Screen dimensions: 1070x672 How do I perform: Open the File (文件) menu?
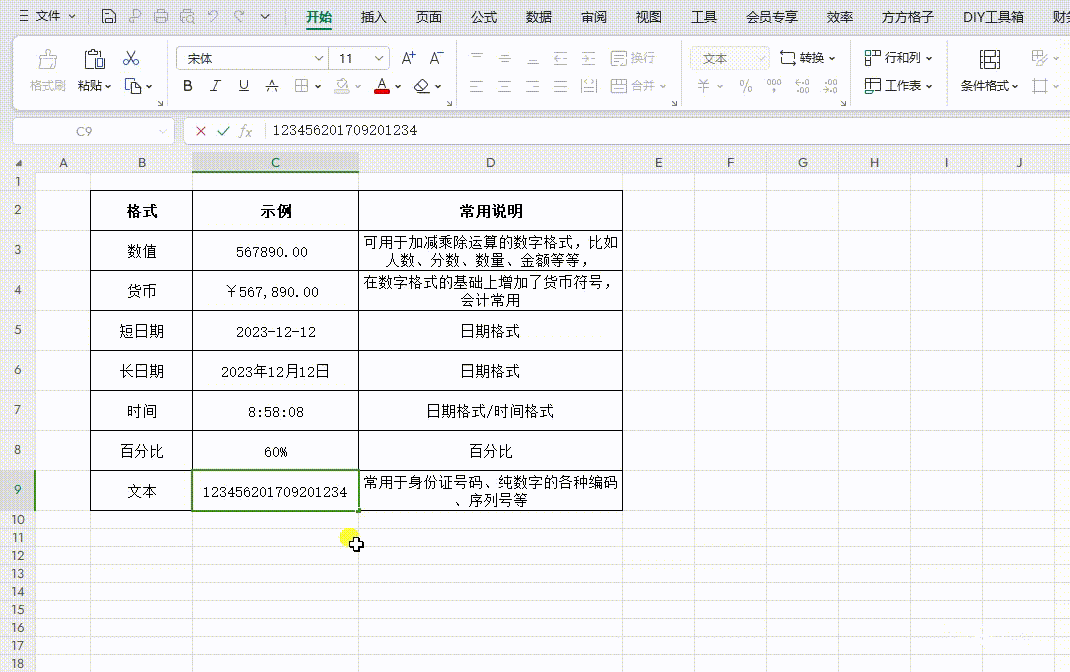(47, 16)
